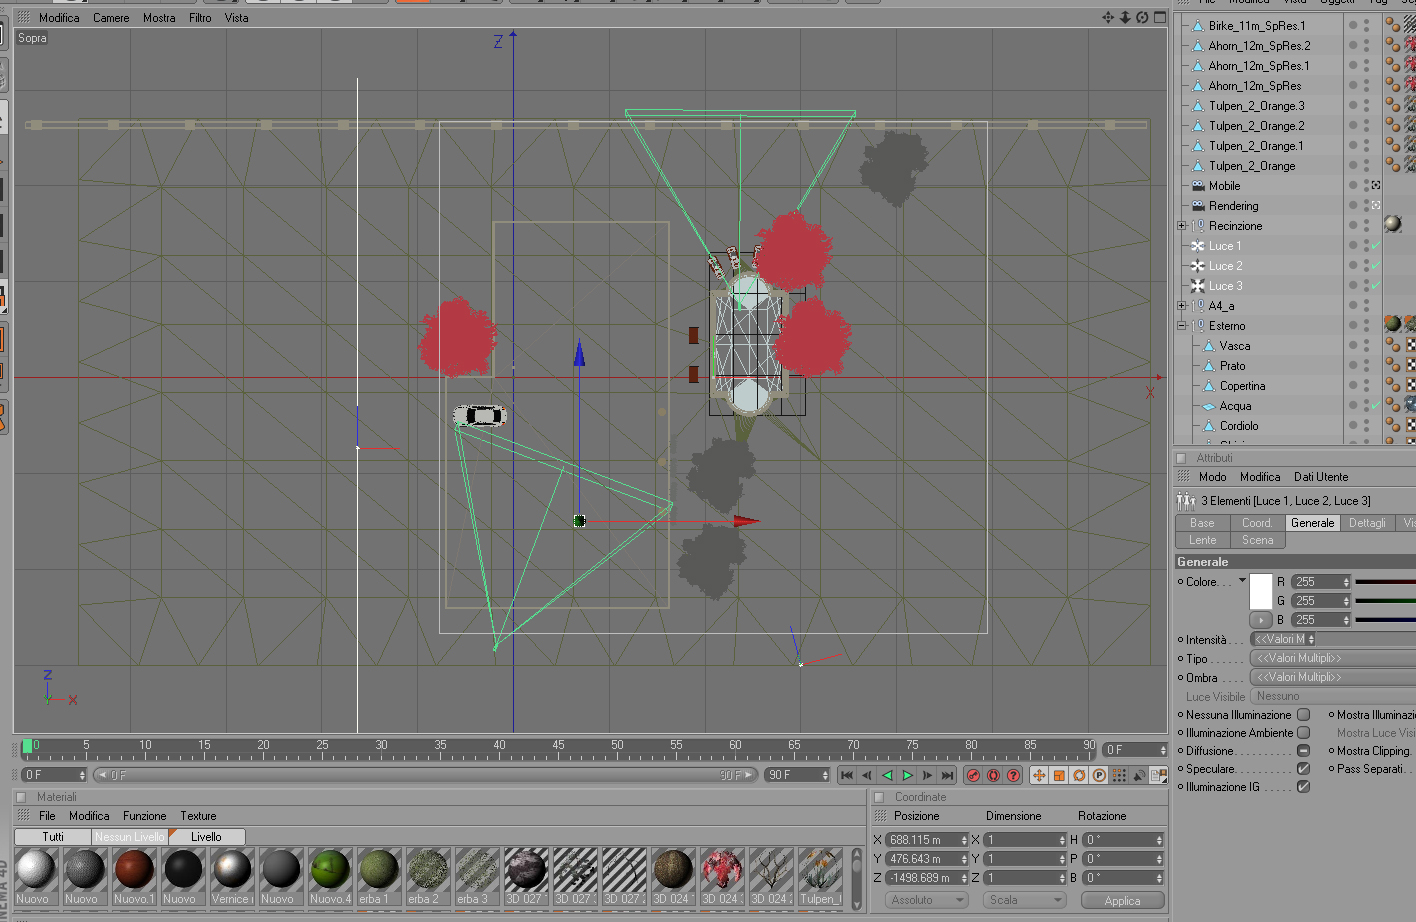Open Scala size mode dropdown

pyautogui.click(x=1024, y=900)
